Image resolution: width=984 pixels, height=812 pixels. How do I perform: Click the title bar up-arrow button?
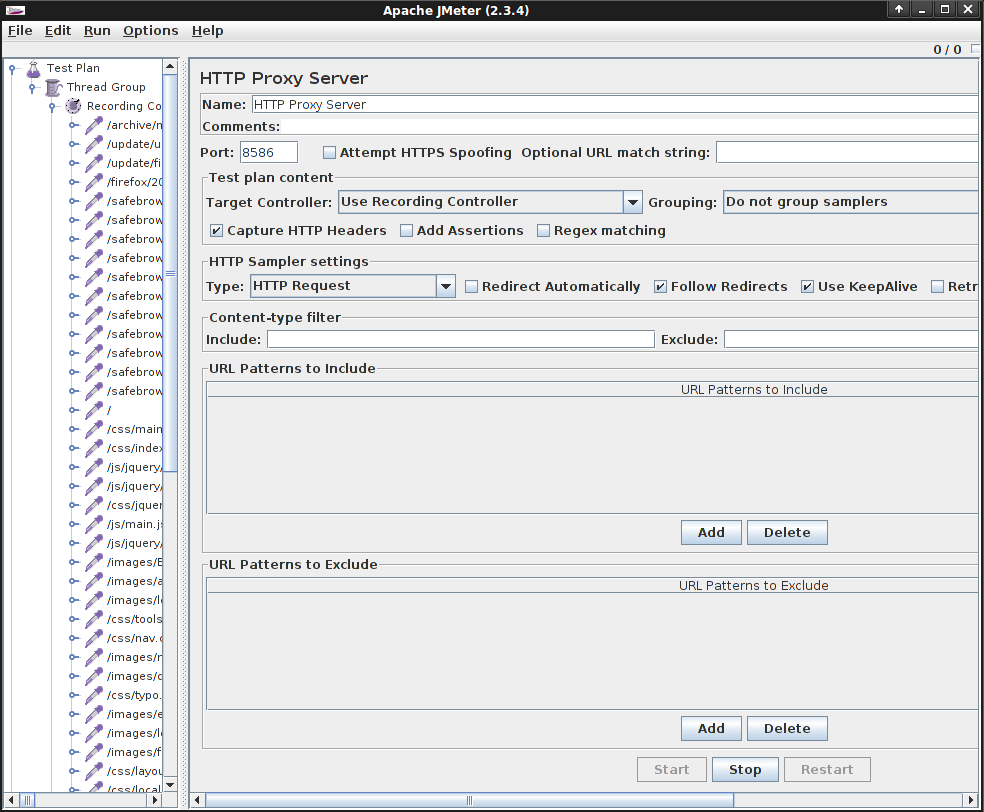point(899,9)
